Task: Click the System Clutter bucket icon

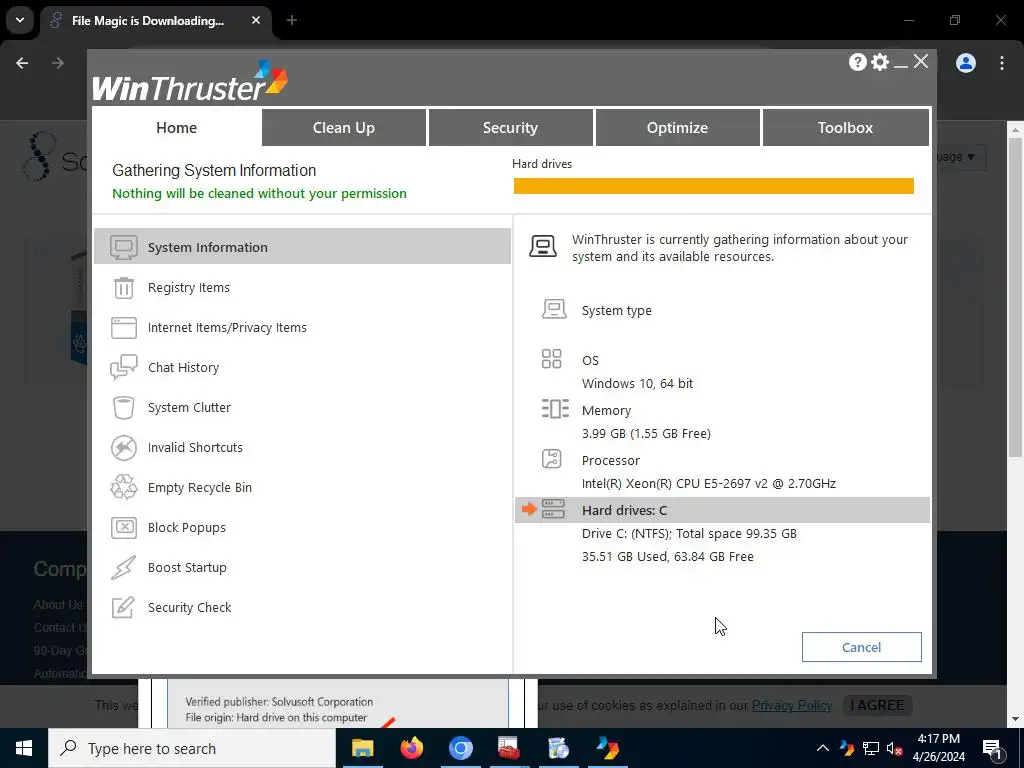Action: (x=123, y=408)
